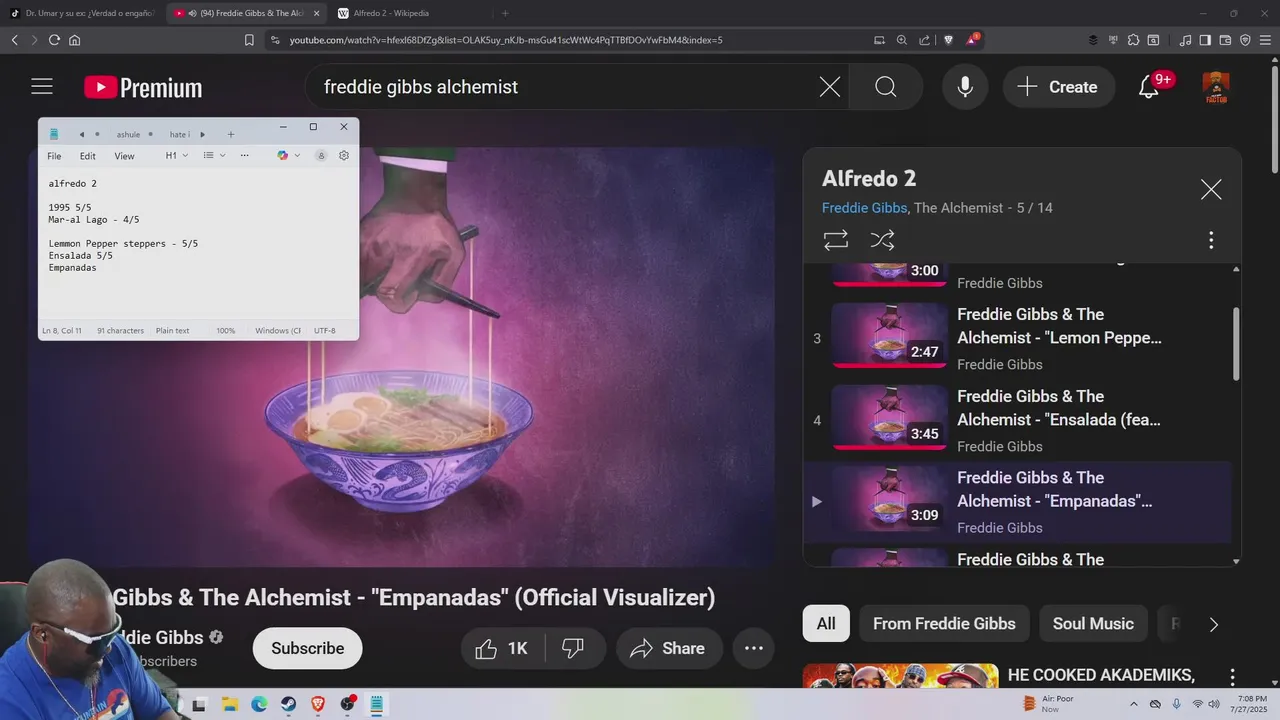Click Notepad "Ln 8, Col 11" status
The height and width of the screenshot is (720, 1280).
[x=62, y=331]
